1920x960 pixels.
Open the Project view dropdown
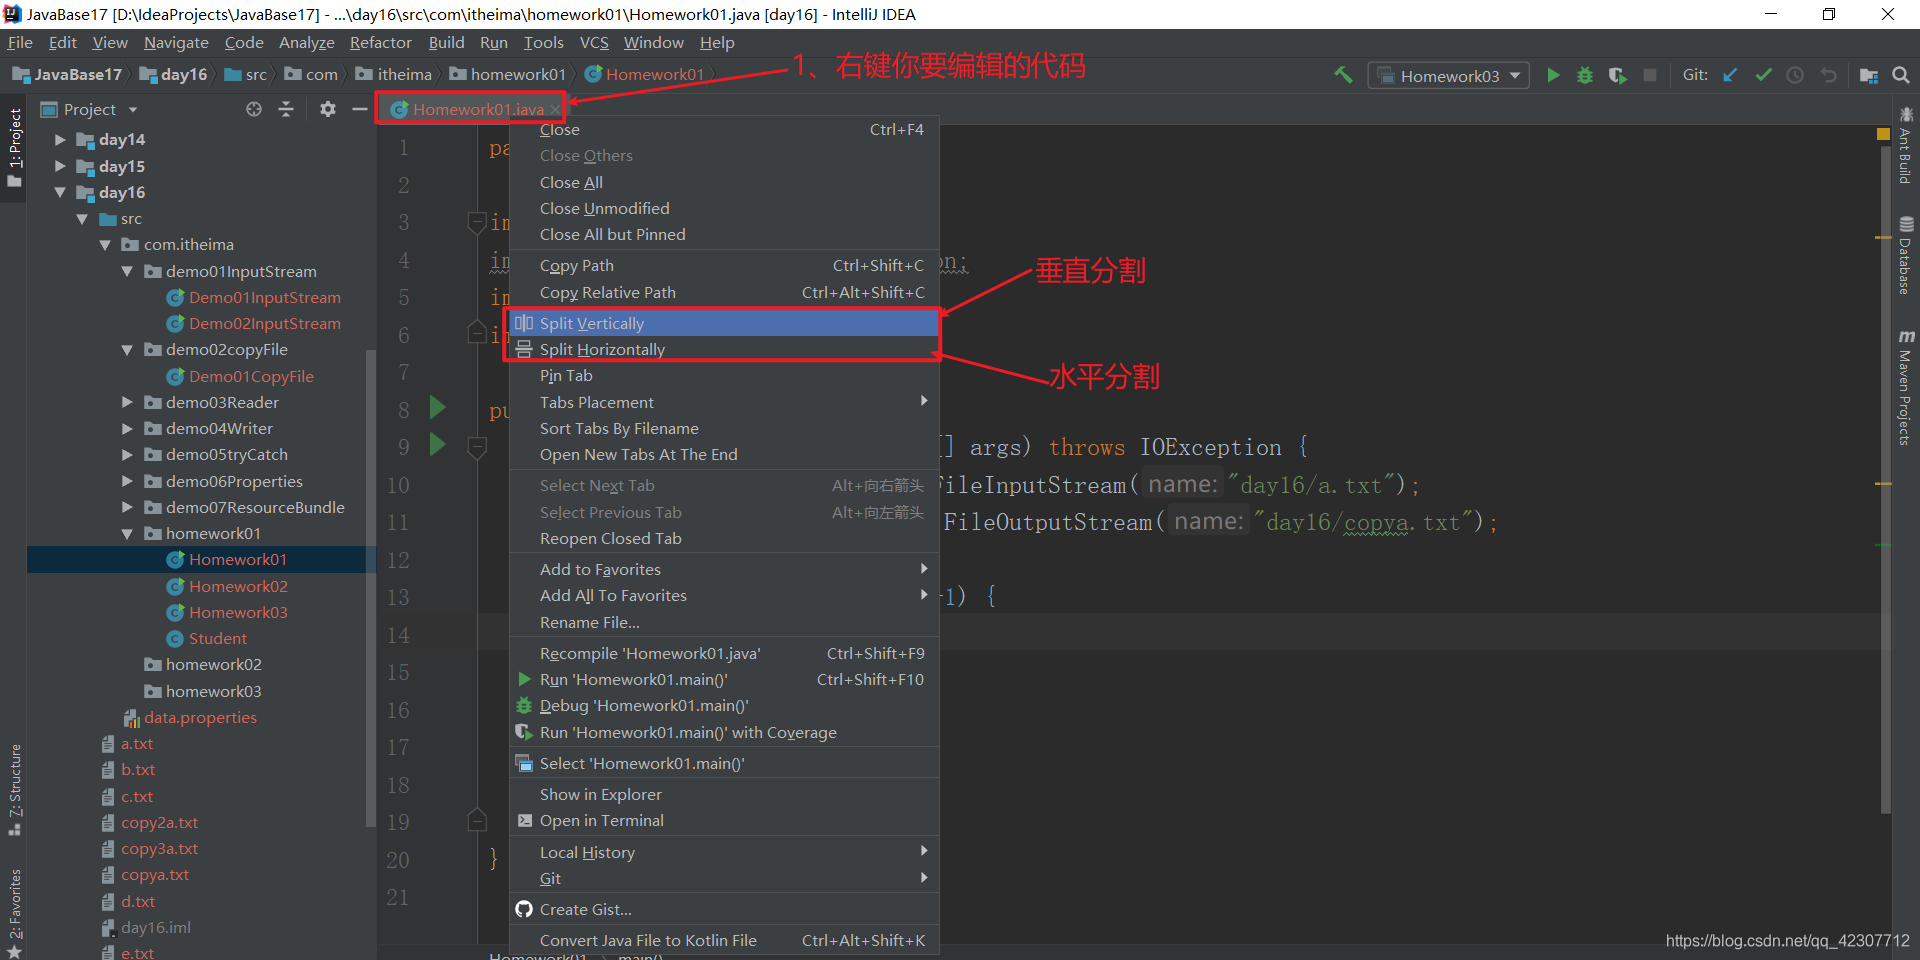[x=132, y=110]
